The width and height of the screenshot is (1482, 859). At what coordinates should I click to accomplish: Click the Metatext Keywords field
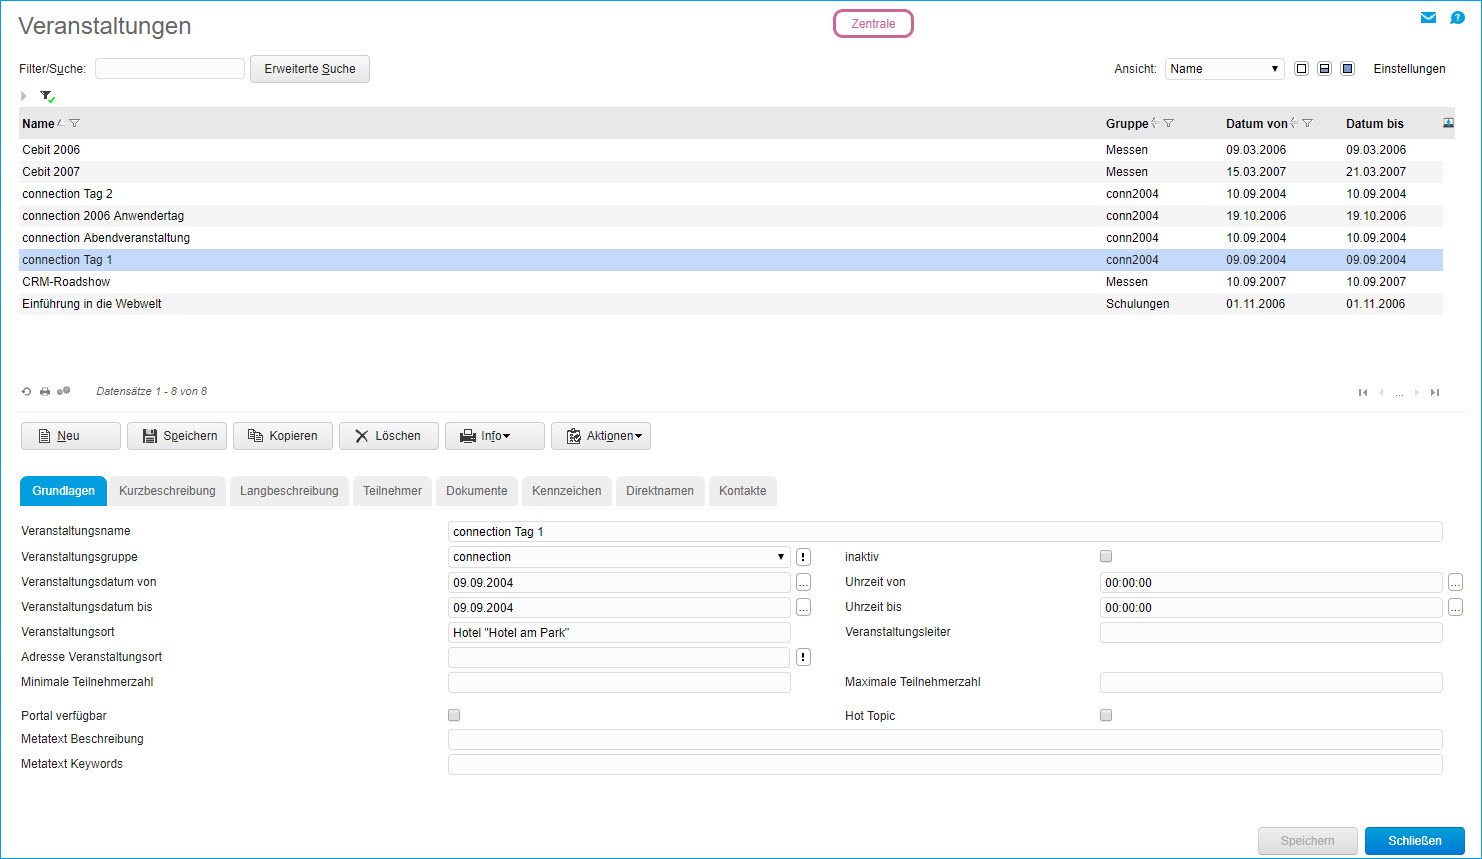pyautogui.click(x=945, y=764)
